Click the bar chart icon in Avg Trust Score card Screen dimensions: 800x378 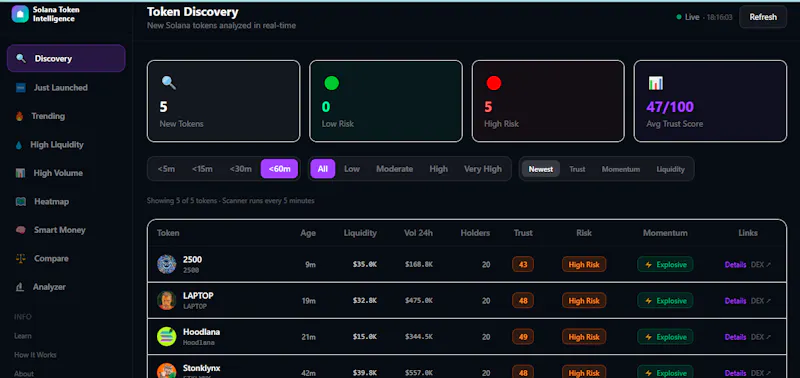click(656, 83)
